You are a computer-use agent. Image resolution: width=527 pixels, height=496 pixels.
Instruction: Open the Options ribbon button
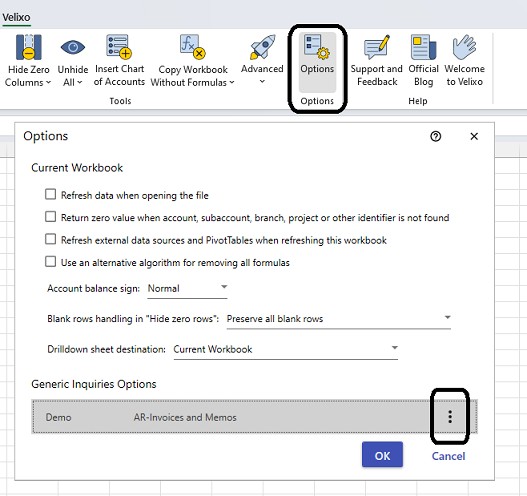(317, 62)
